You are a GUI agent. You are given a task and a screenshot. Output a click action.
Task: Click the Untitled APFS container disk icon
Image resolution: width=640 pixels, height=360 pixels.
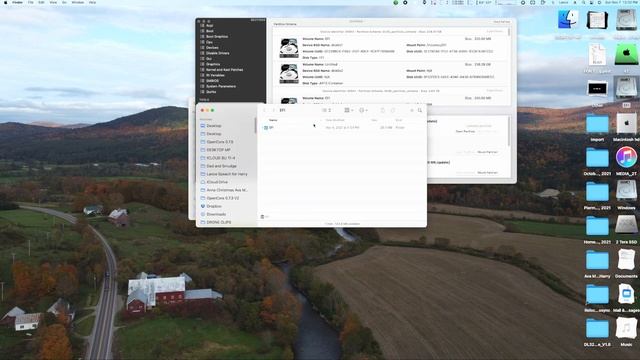point(289,74)
